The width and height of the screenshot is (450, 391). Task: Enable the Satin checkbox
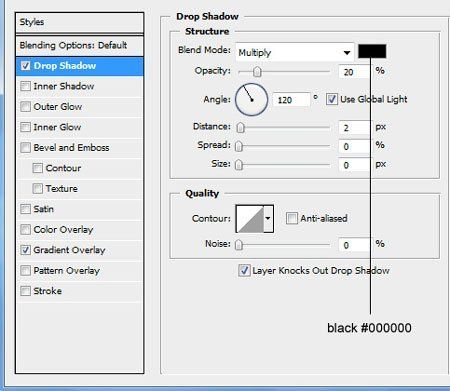[x=26, y=209]
